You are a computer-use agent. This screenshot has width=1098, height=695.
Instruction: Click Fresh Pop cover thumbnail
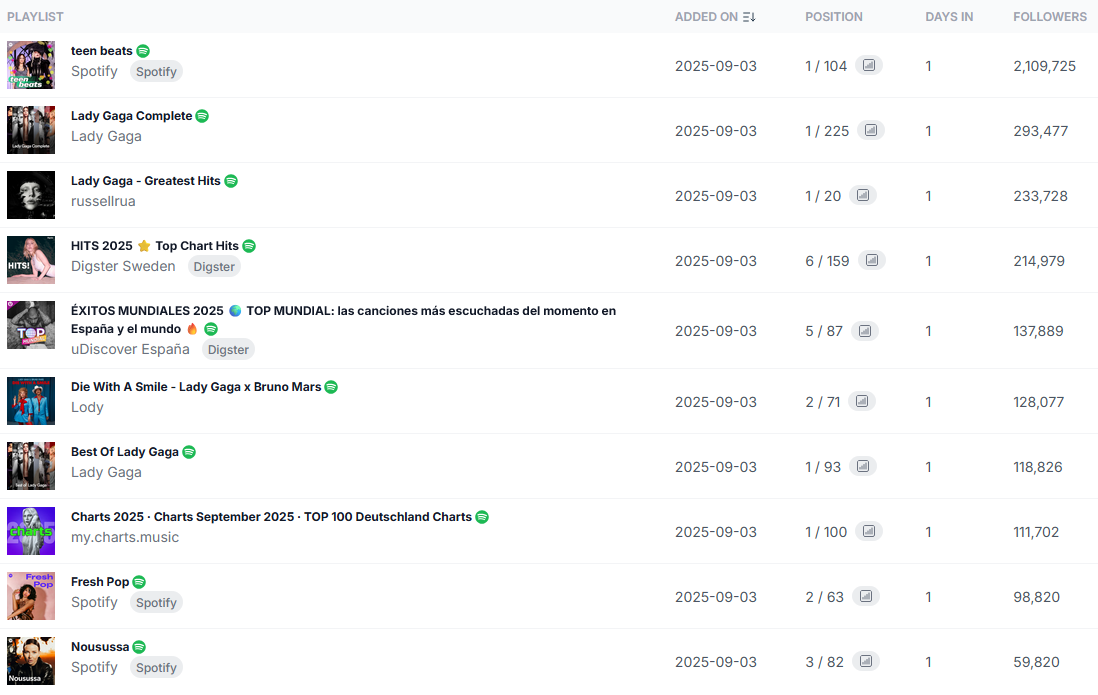click(31, 596)
